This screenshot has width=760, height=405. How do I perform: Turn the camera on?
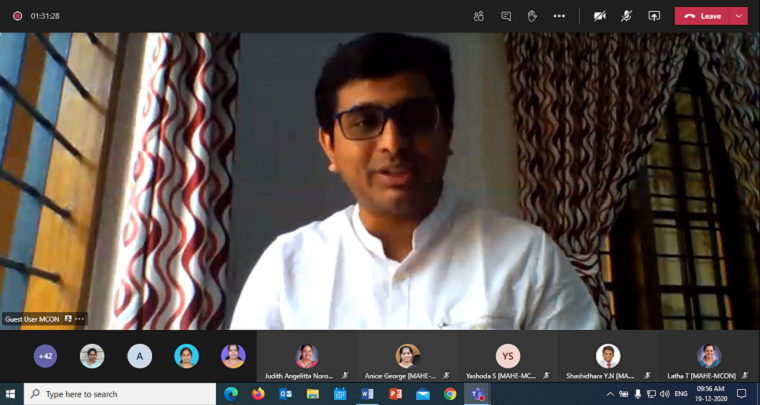click(600, 16)
